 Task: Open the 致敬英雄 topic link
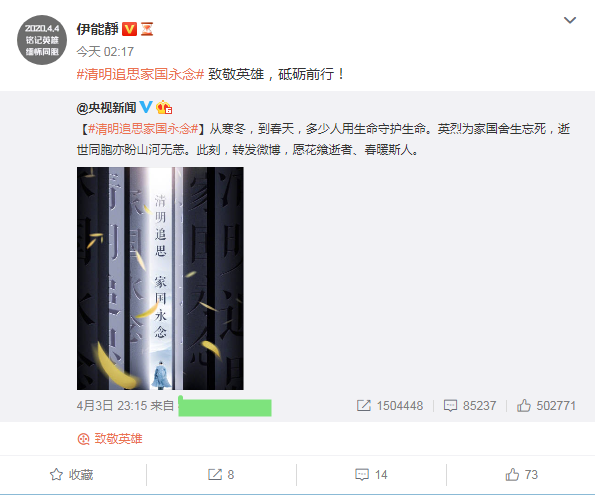click(x=110, y=439)
